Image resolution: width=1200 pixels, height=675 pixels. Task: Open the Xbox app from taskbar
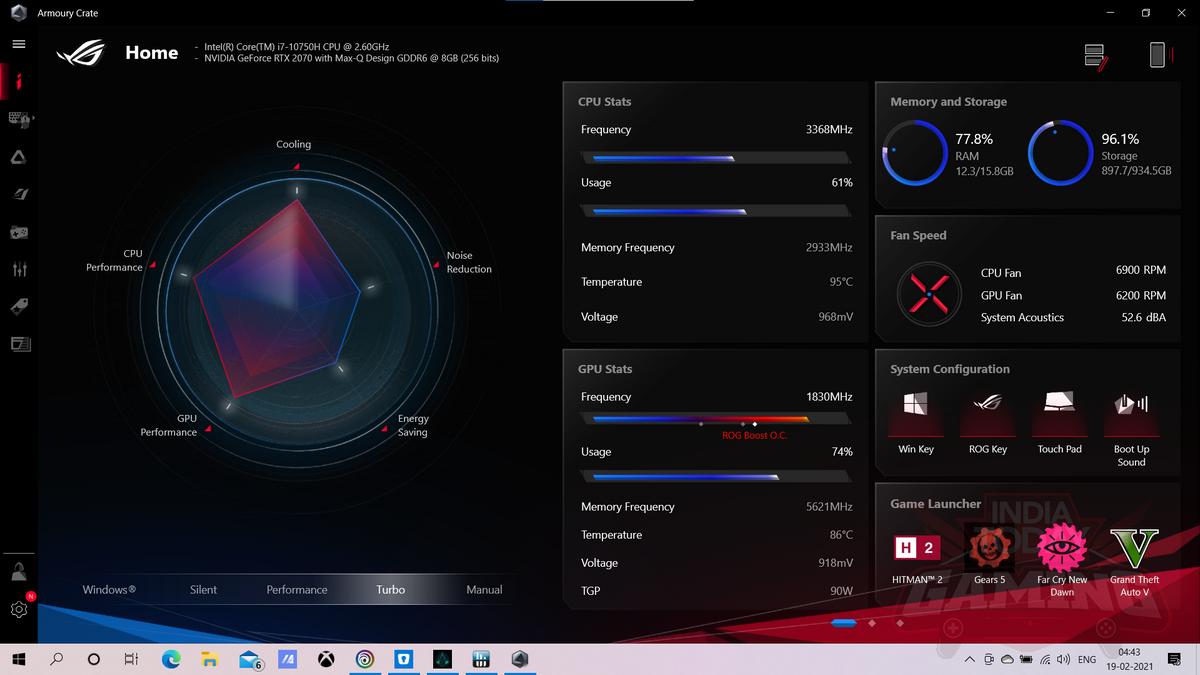click(x=326, y=659)
